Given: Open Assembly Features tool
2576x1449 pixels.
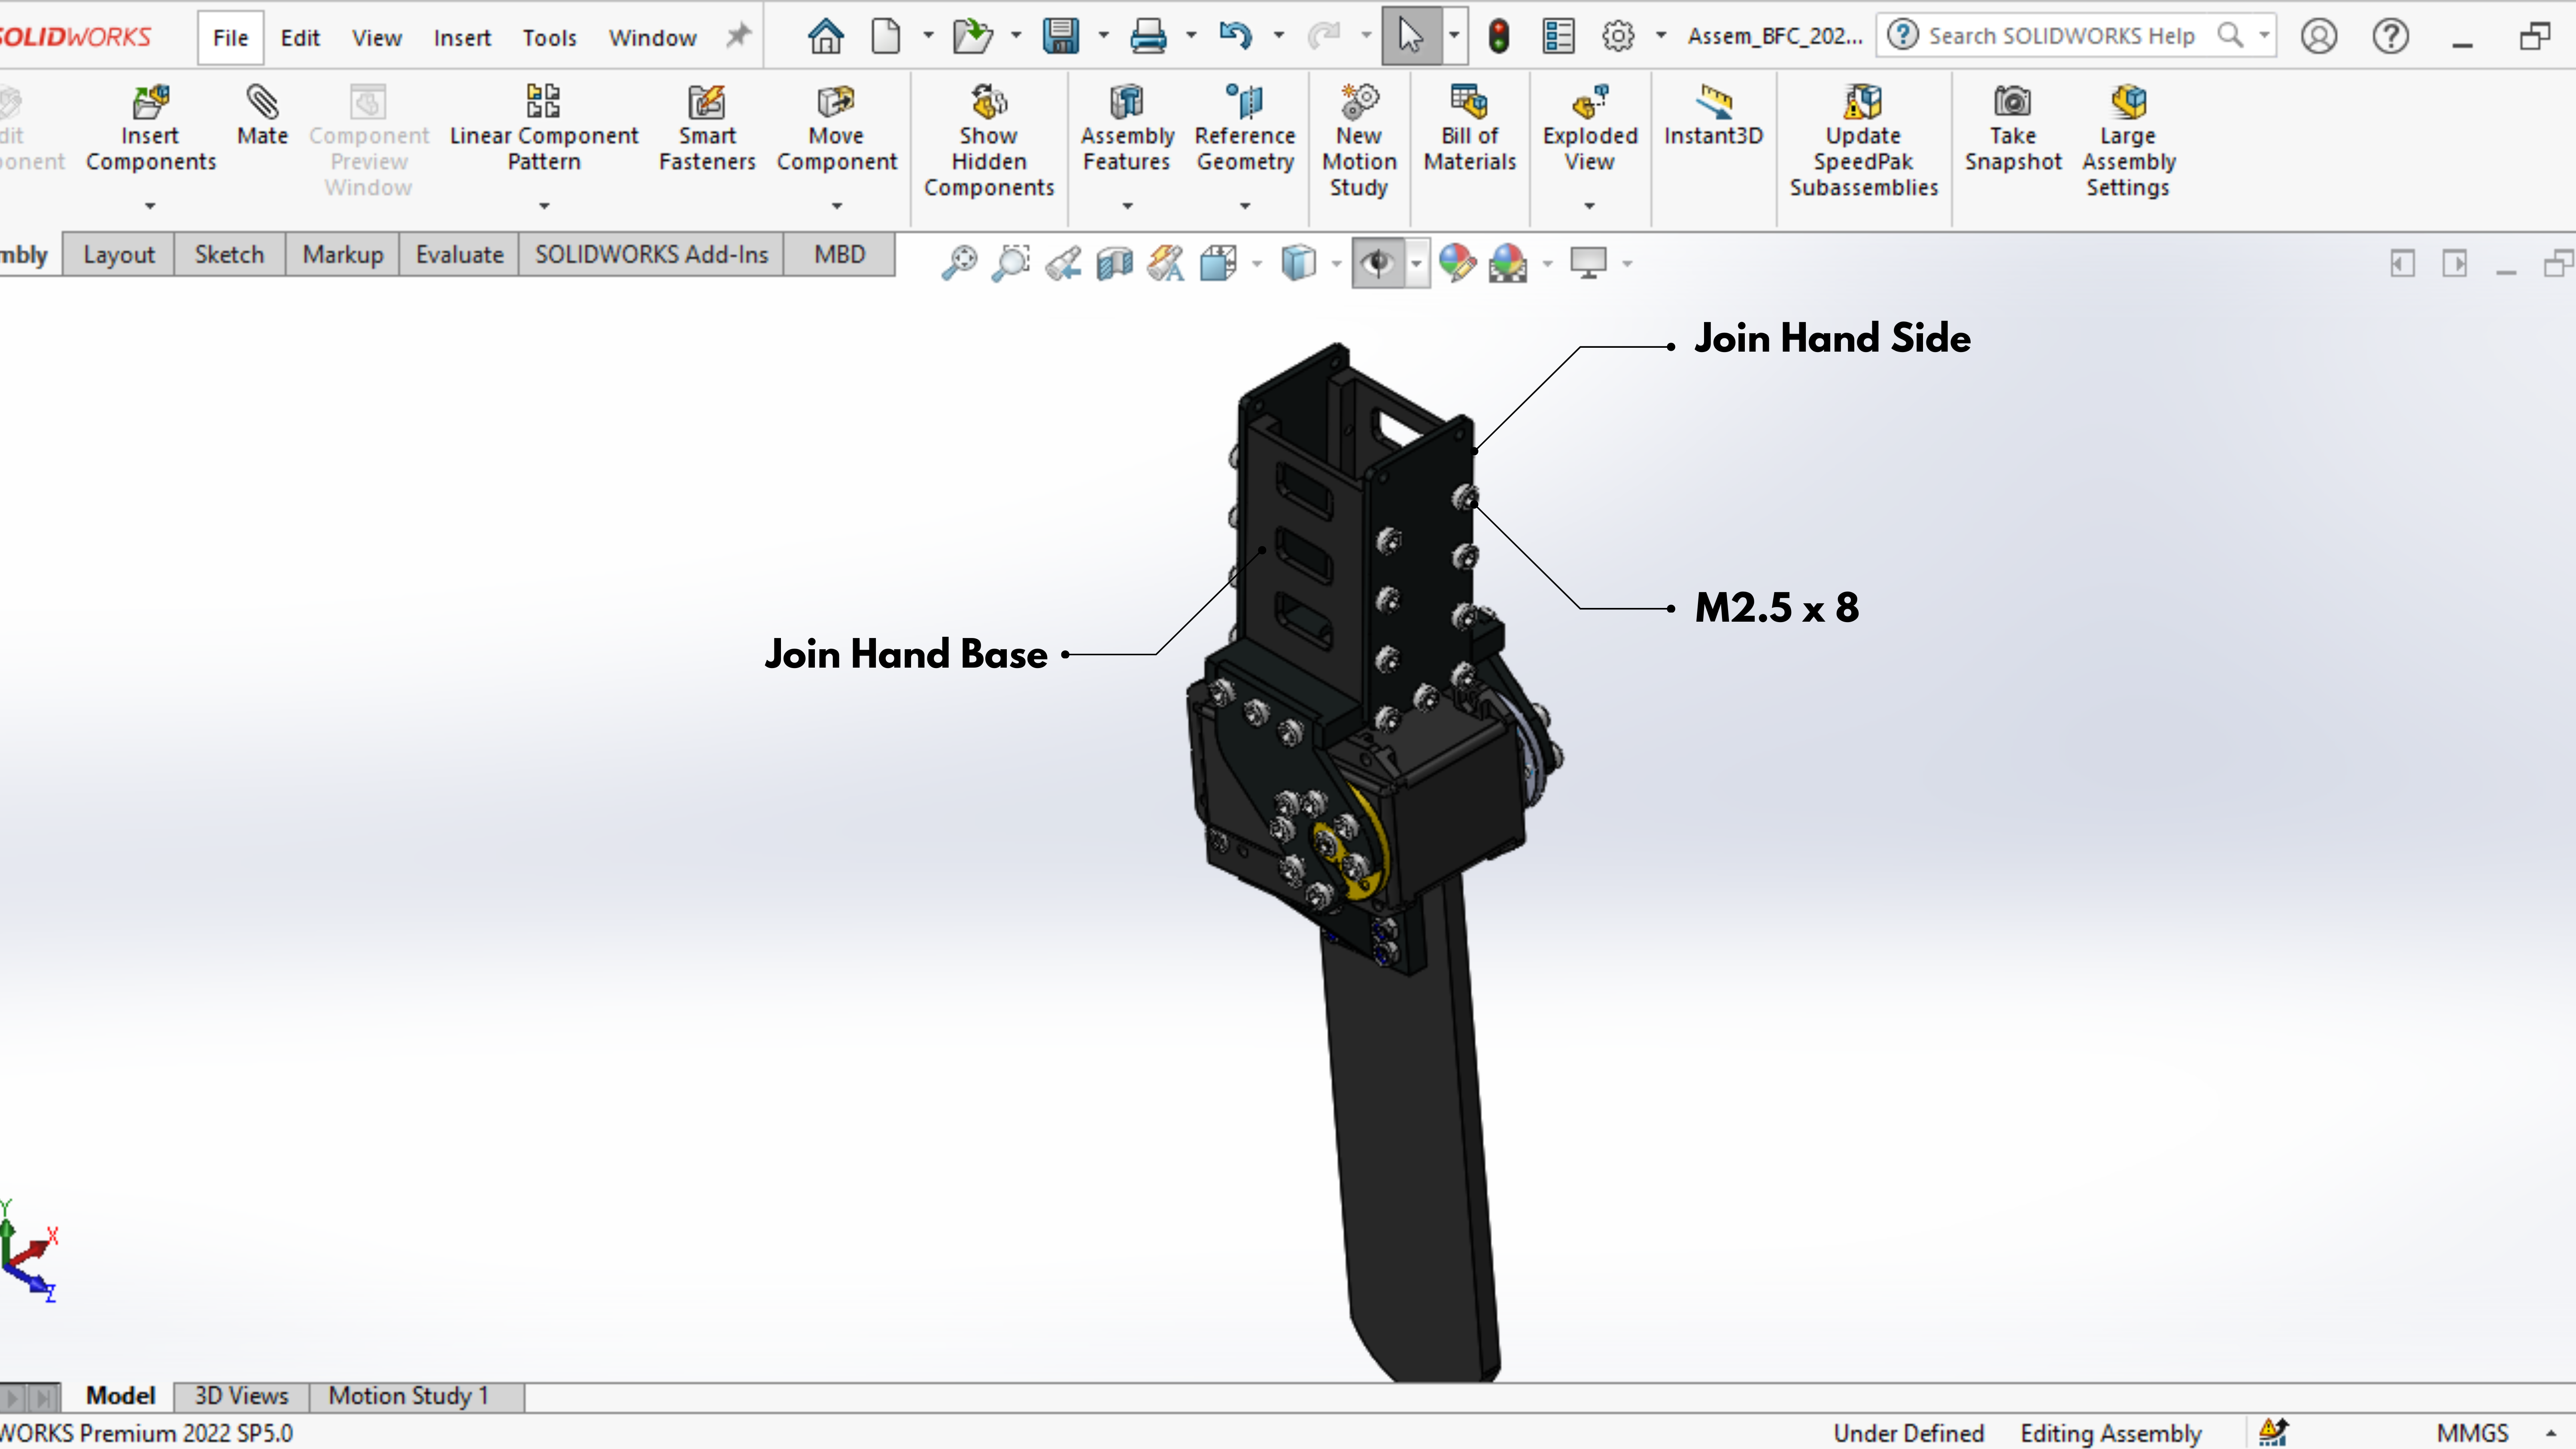Looking at the screenshot, I should coord(1127,129).
